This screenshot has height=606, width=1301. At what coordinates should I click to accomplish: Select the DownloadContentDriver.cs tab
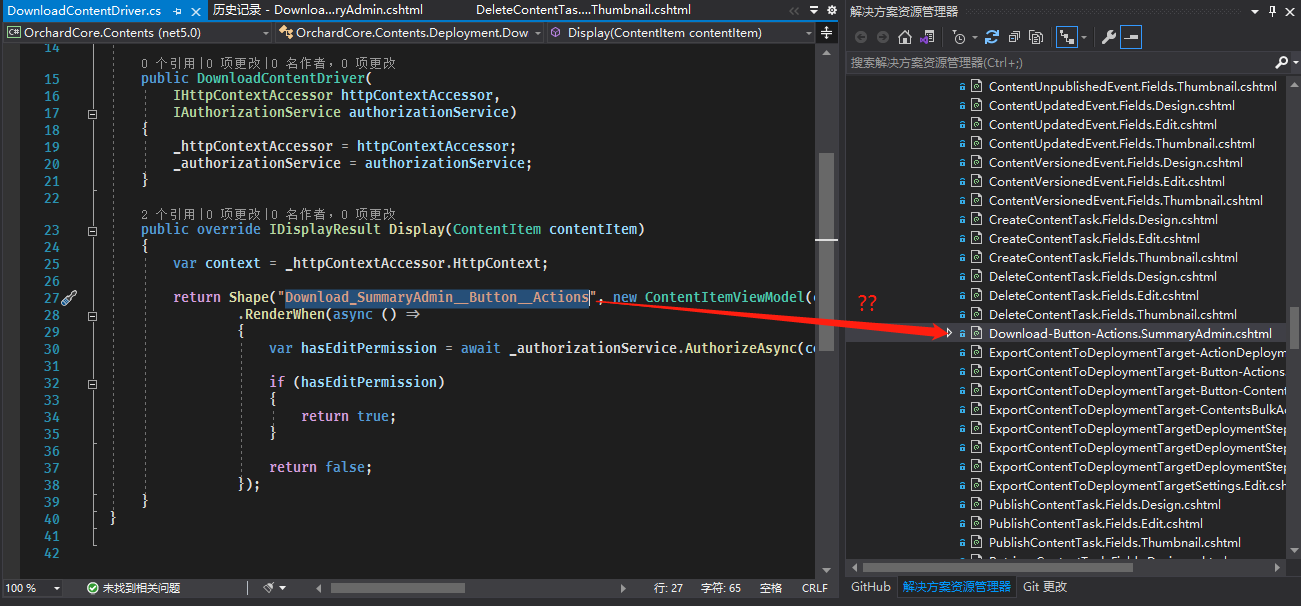point(84,10)
